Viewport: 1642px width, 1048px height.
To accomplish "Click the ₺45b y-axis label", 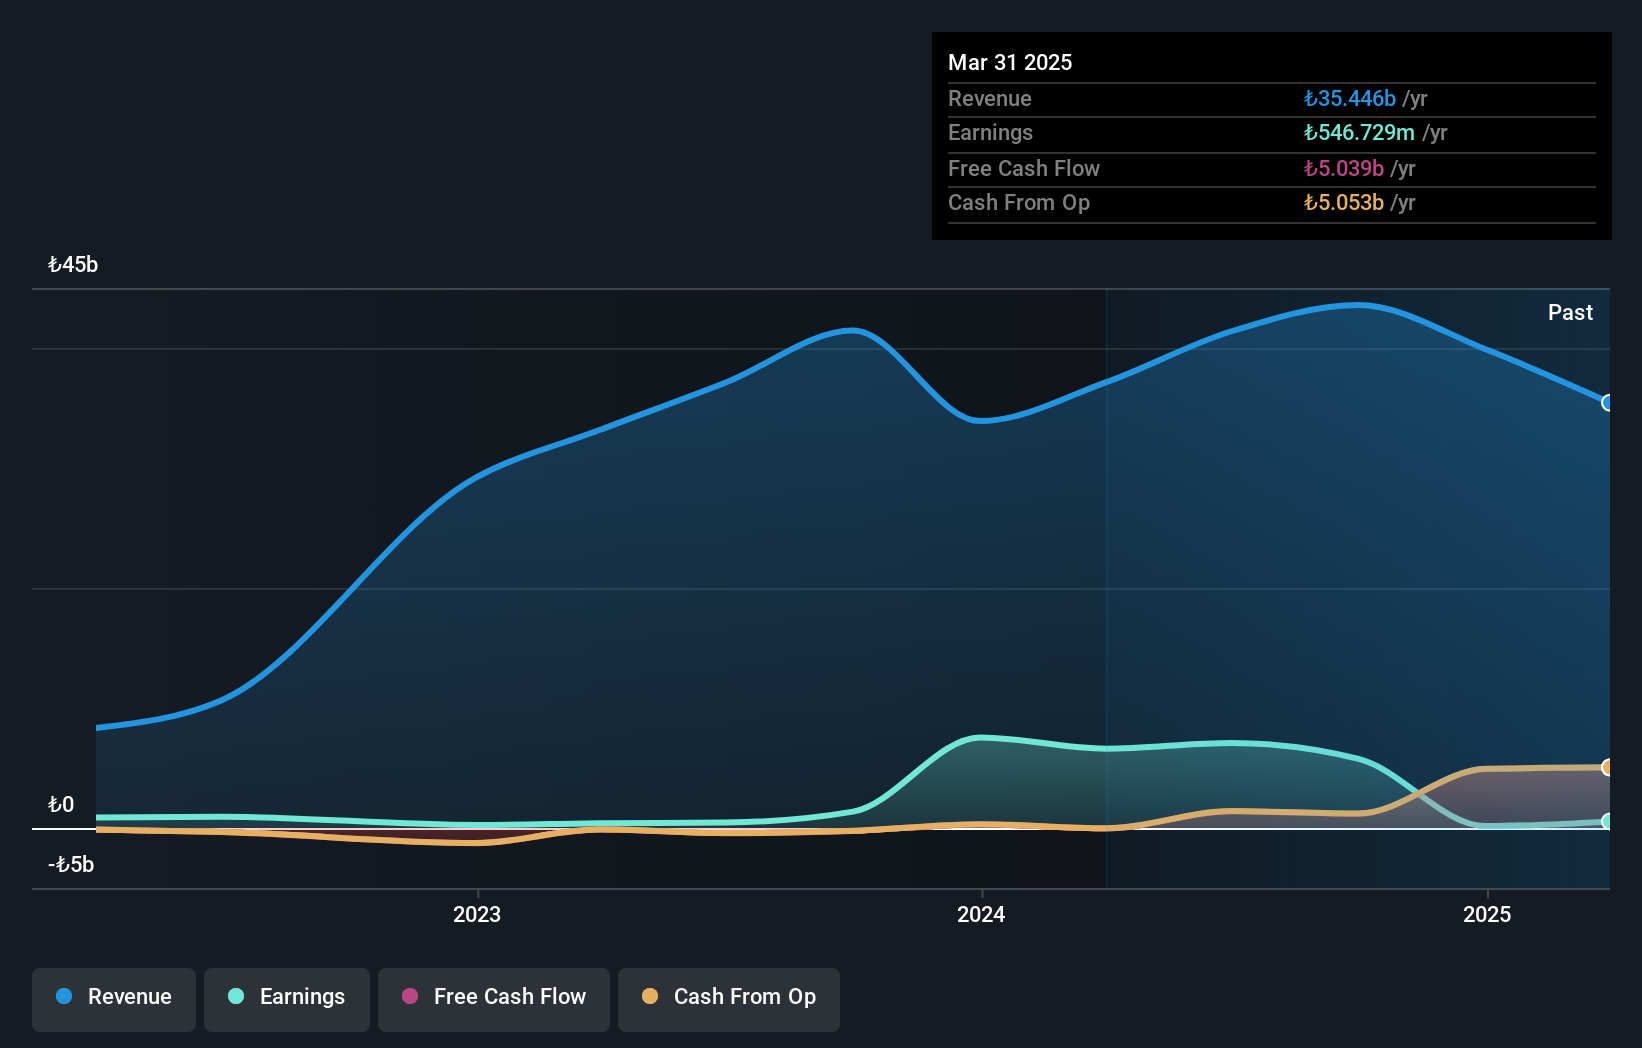I will 73,265.
